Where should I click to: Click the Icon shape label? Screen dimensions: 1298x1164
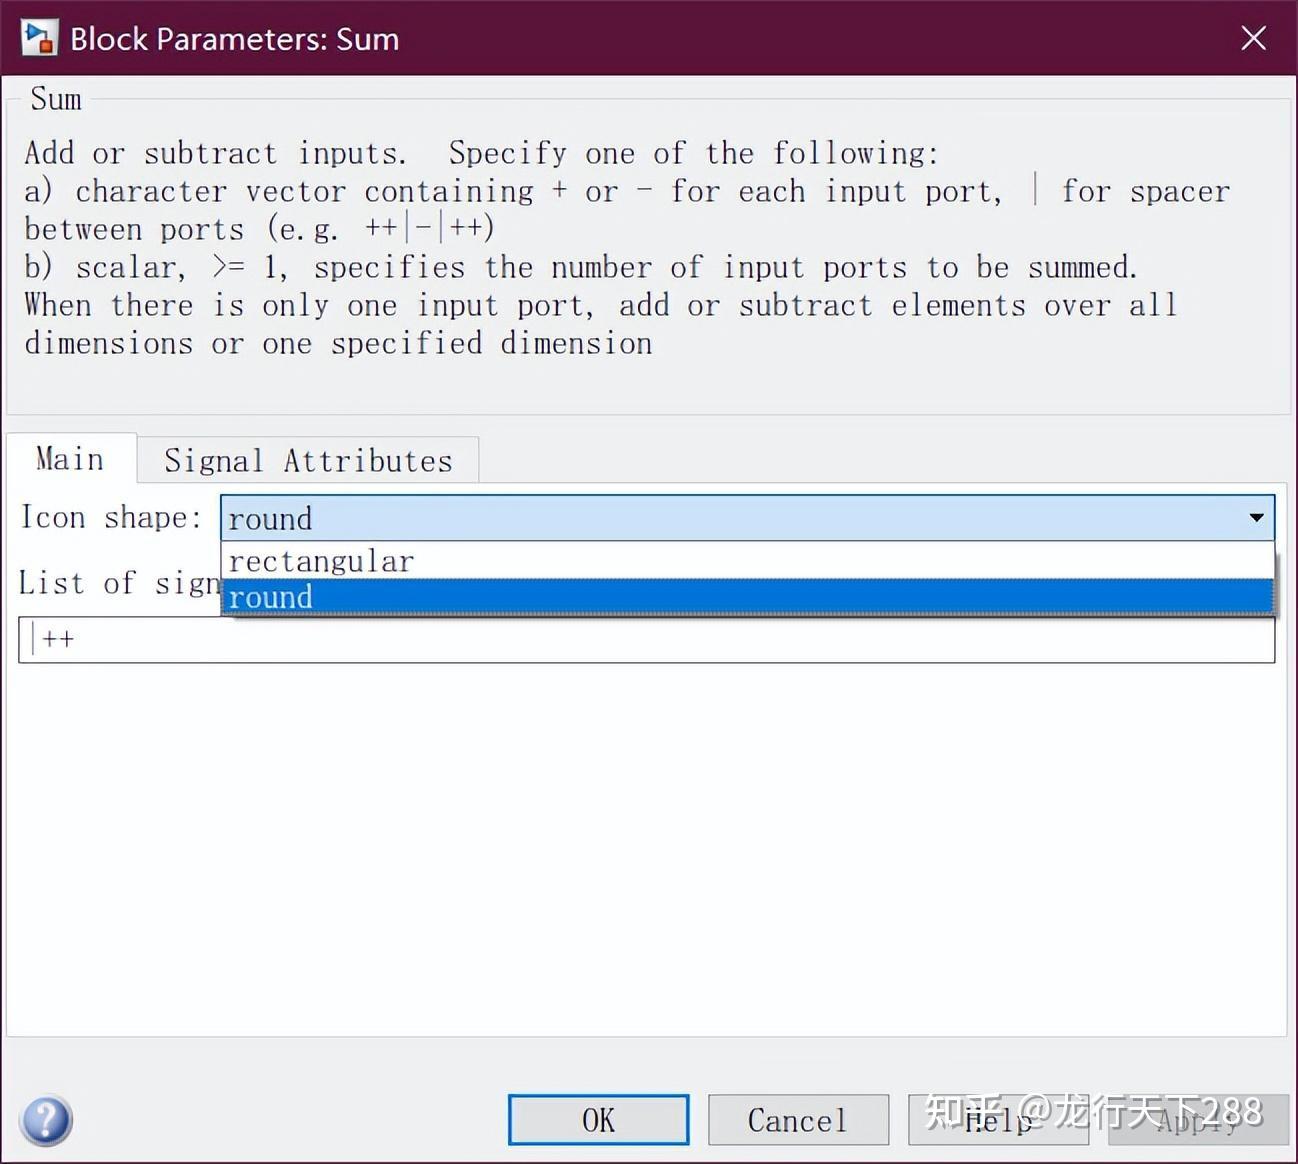click(111, 517)
